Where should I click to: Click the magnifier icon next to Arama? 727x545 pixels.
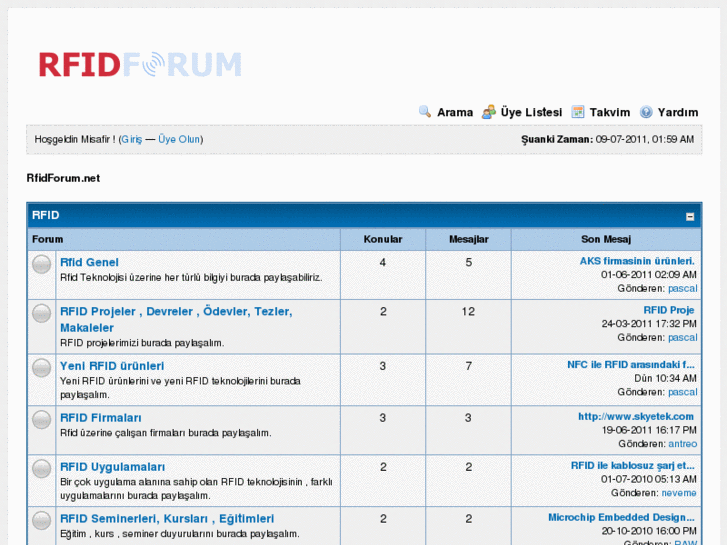coord(425,112)
